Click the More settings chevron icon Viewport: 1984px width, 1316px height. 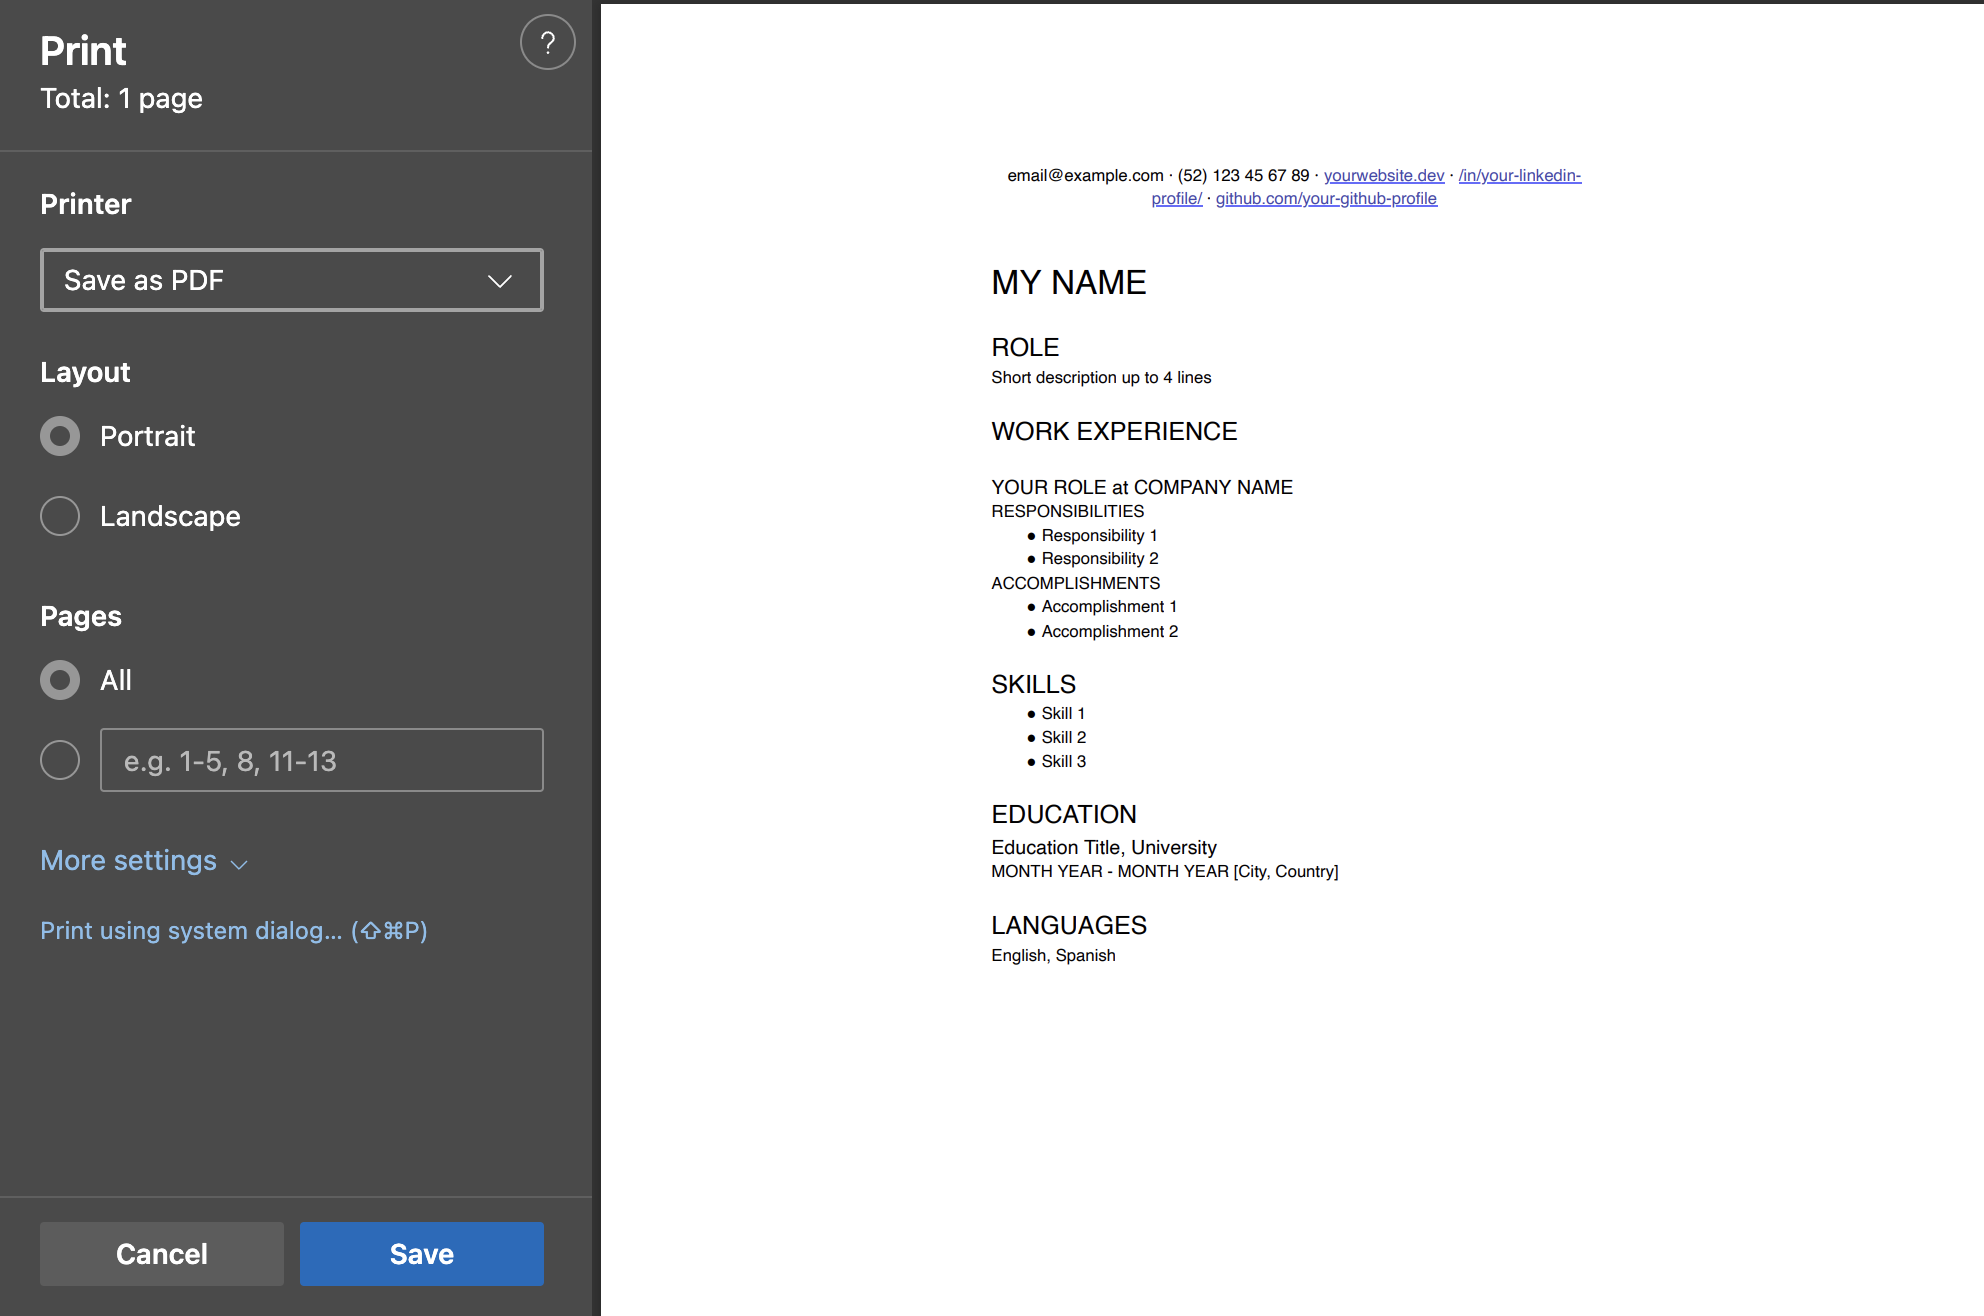pos(239,864)
